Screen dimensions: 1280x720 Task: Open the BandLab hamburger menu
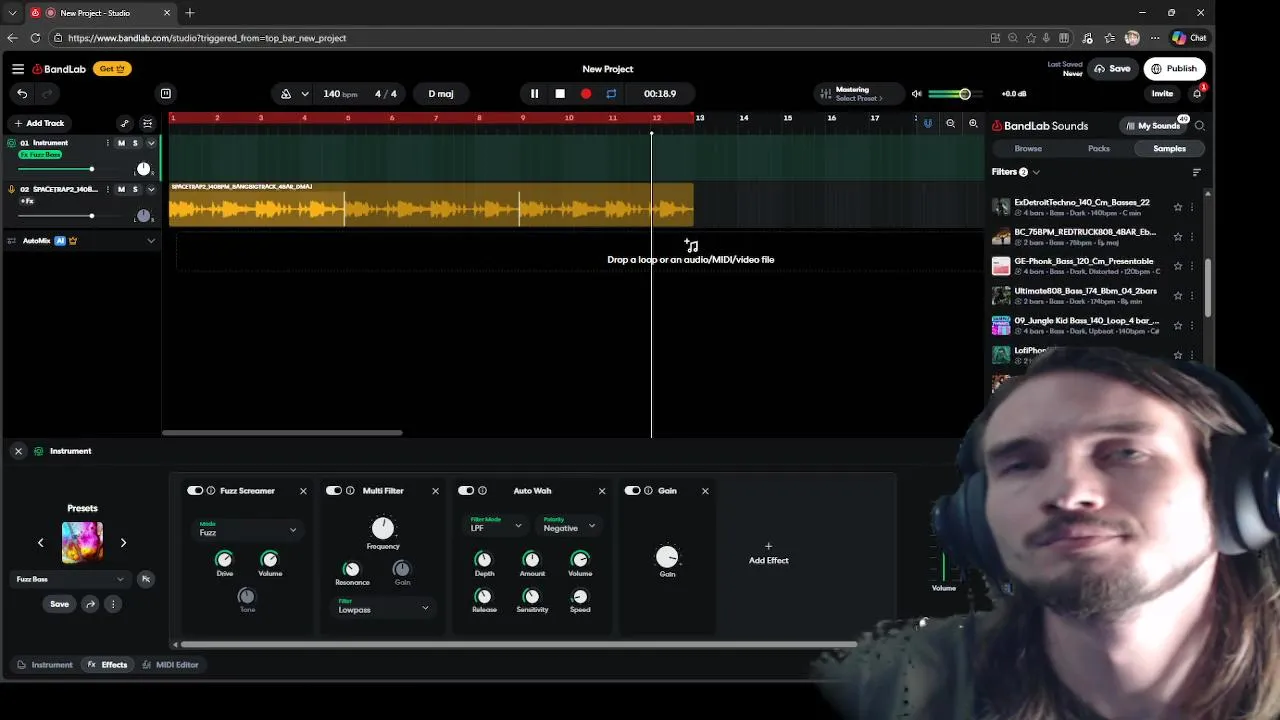coord(18,69)
